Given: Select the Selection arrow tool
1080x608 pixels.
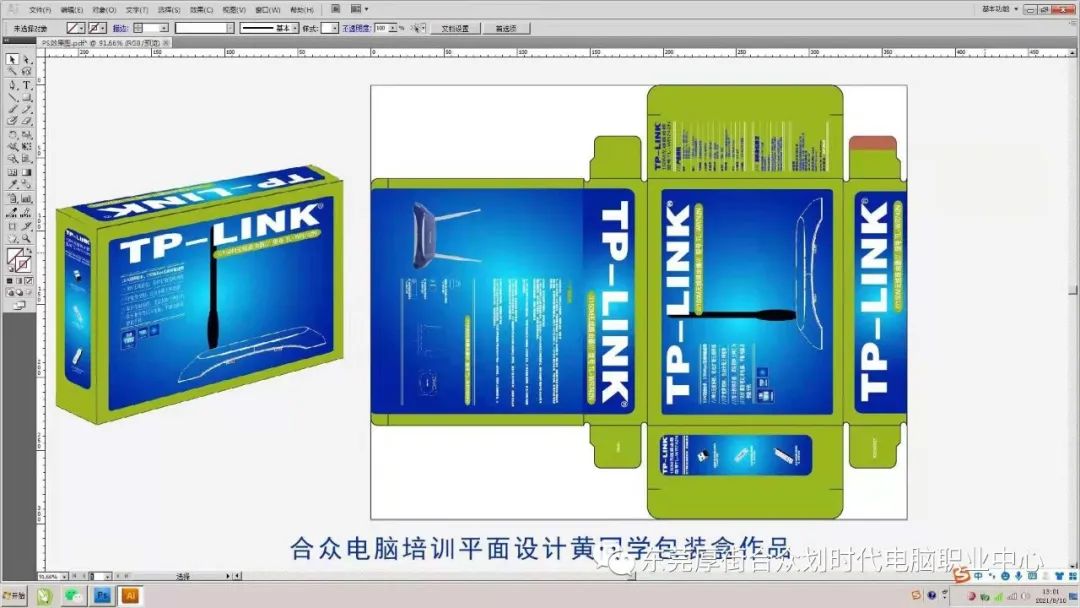Looking at the screenshot, I should coord(12,60).
